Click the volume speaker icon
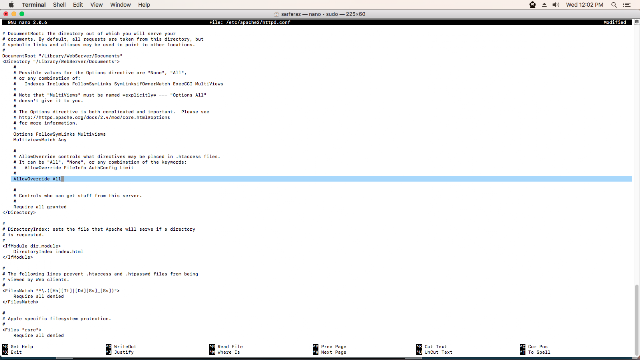 pyautogui.click(x=556, y=5)
